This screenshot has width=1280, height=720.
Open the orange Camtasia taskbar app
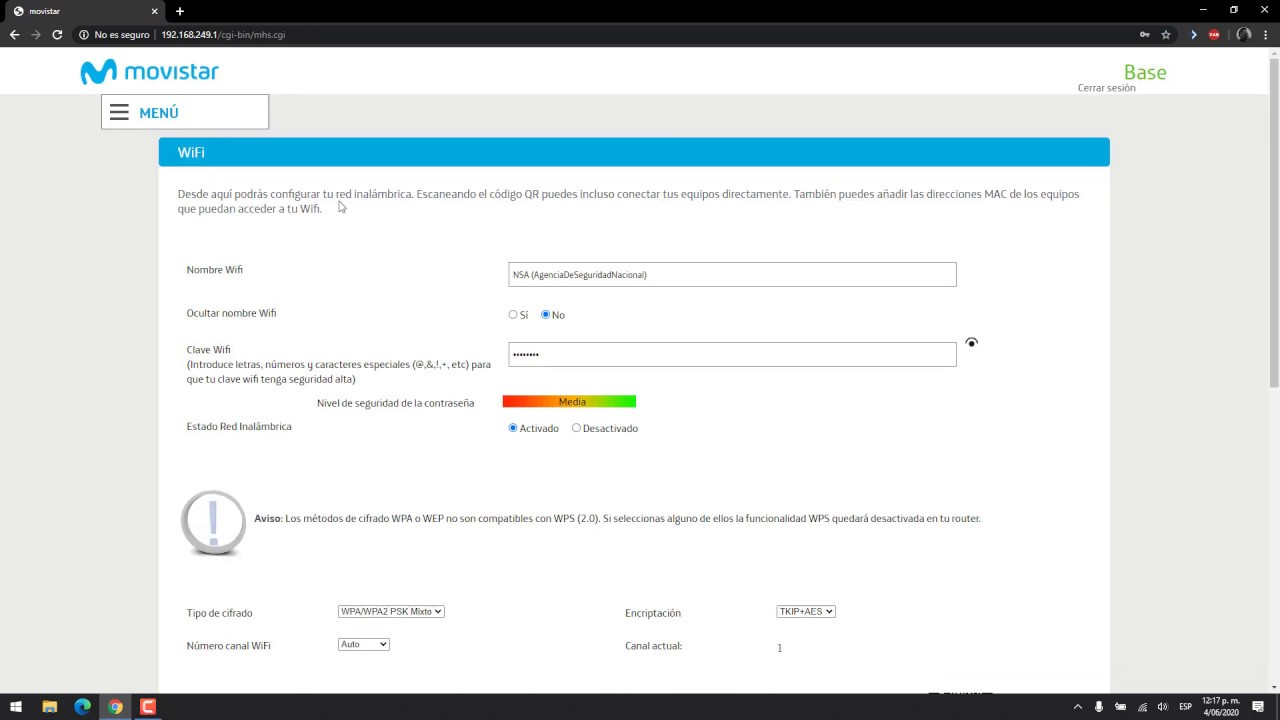[x=148, y=707]
